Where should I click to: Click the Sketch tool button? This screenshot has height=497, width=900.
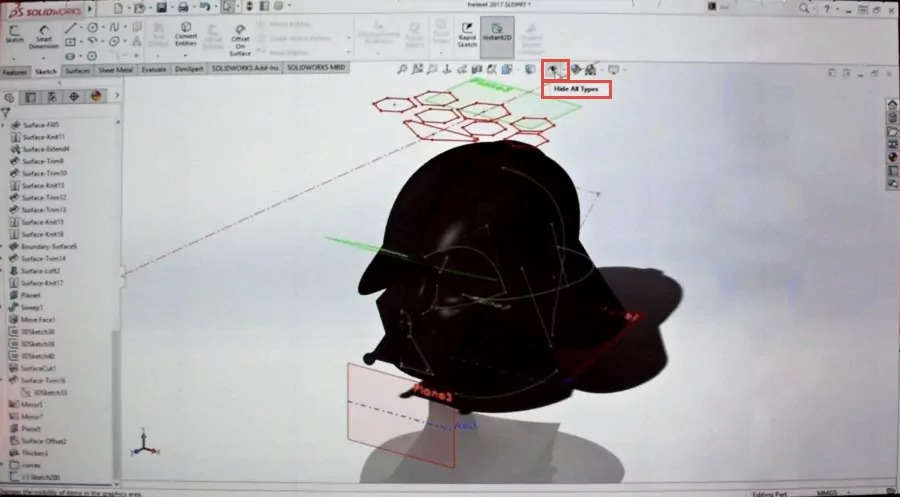pyautogui.click(x=14, y=34)
